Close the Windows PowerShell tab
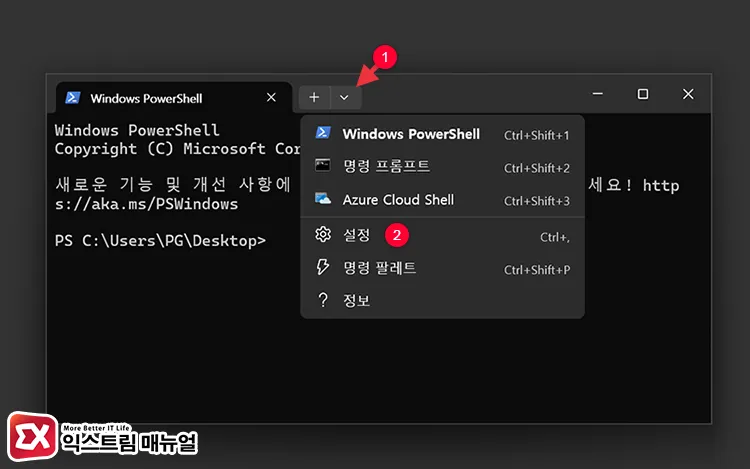 [271, 98]
